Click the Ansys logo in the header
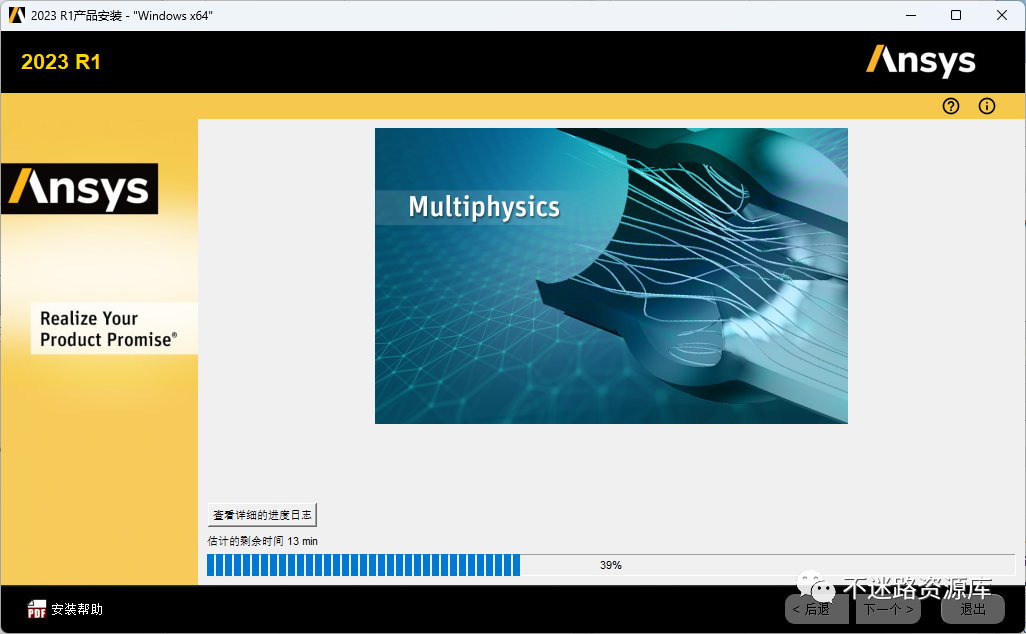This screenshot has height=634, width=1026. coord(921,61)
